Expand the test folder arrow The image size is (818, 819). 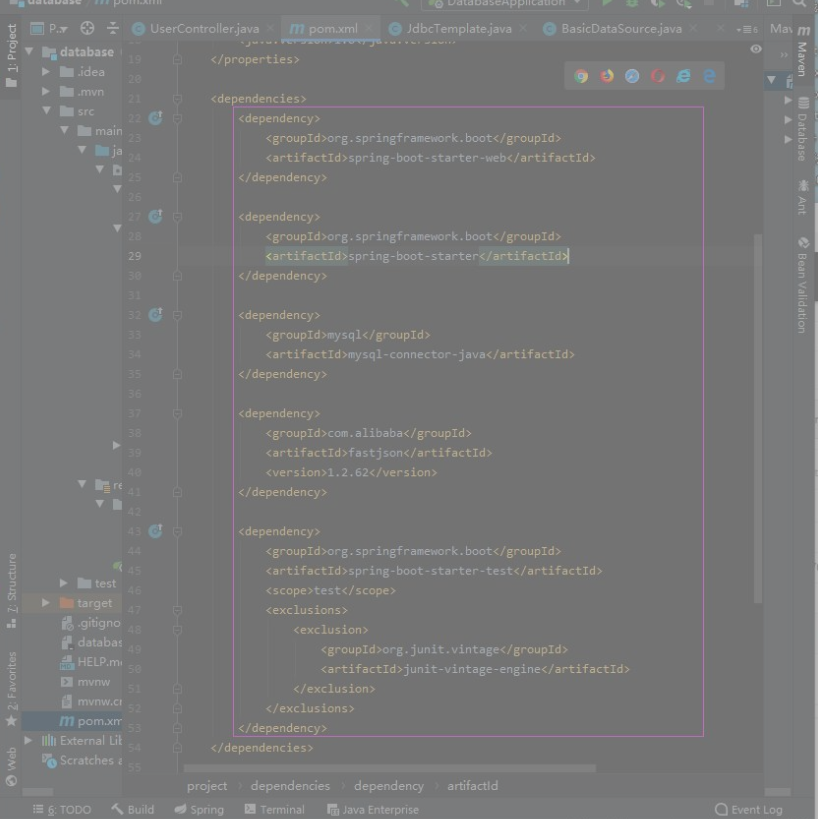pyautogui.click(x=63, y=583)
